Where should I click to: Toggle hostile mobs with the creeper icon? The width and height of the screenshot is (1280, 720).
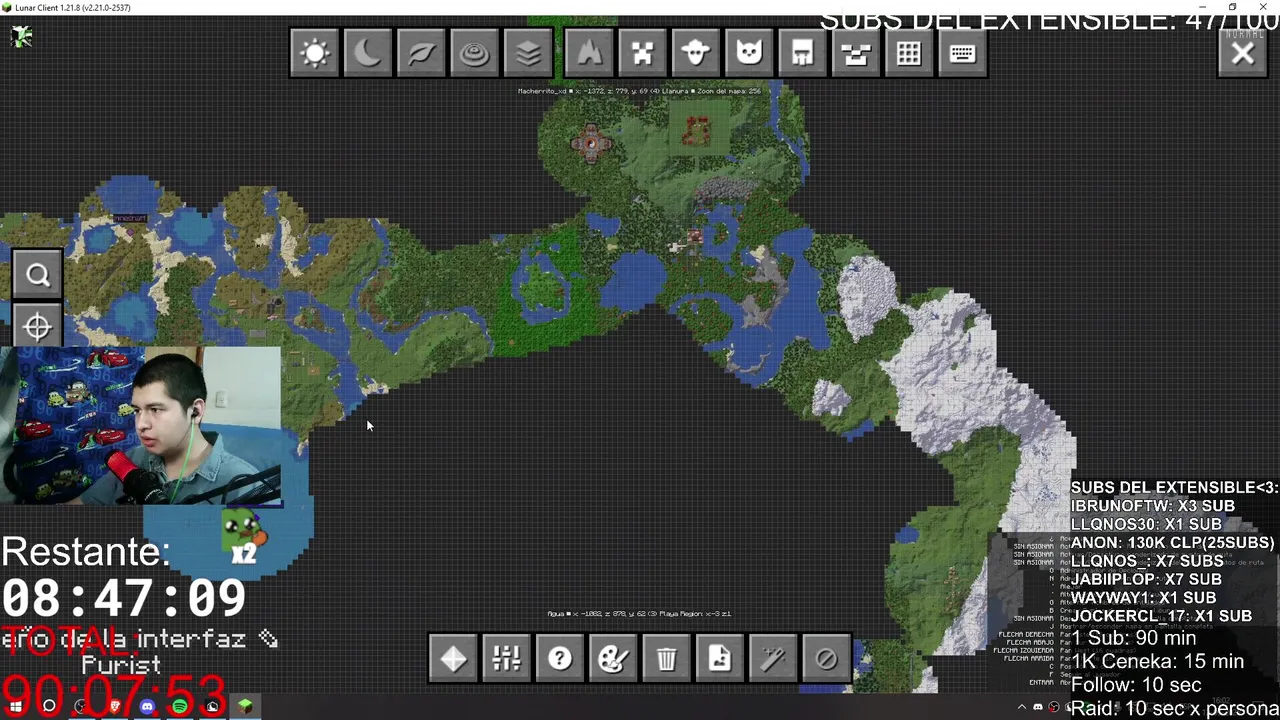(642, 53)
